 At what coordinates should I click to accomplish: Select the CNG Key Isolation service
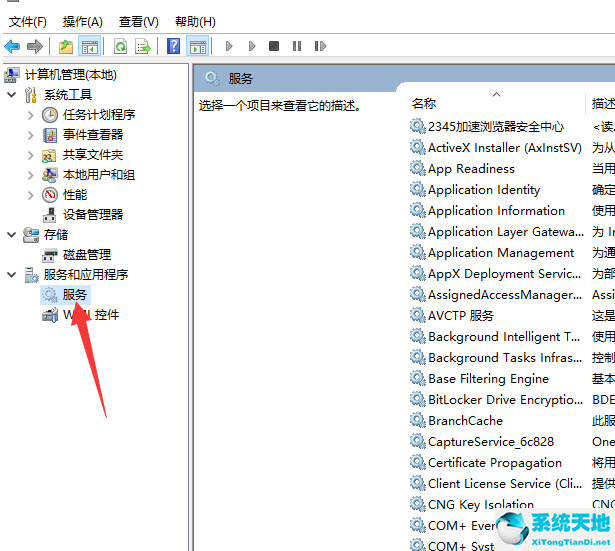481,504
